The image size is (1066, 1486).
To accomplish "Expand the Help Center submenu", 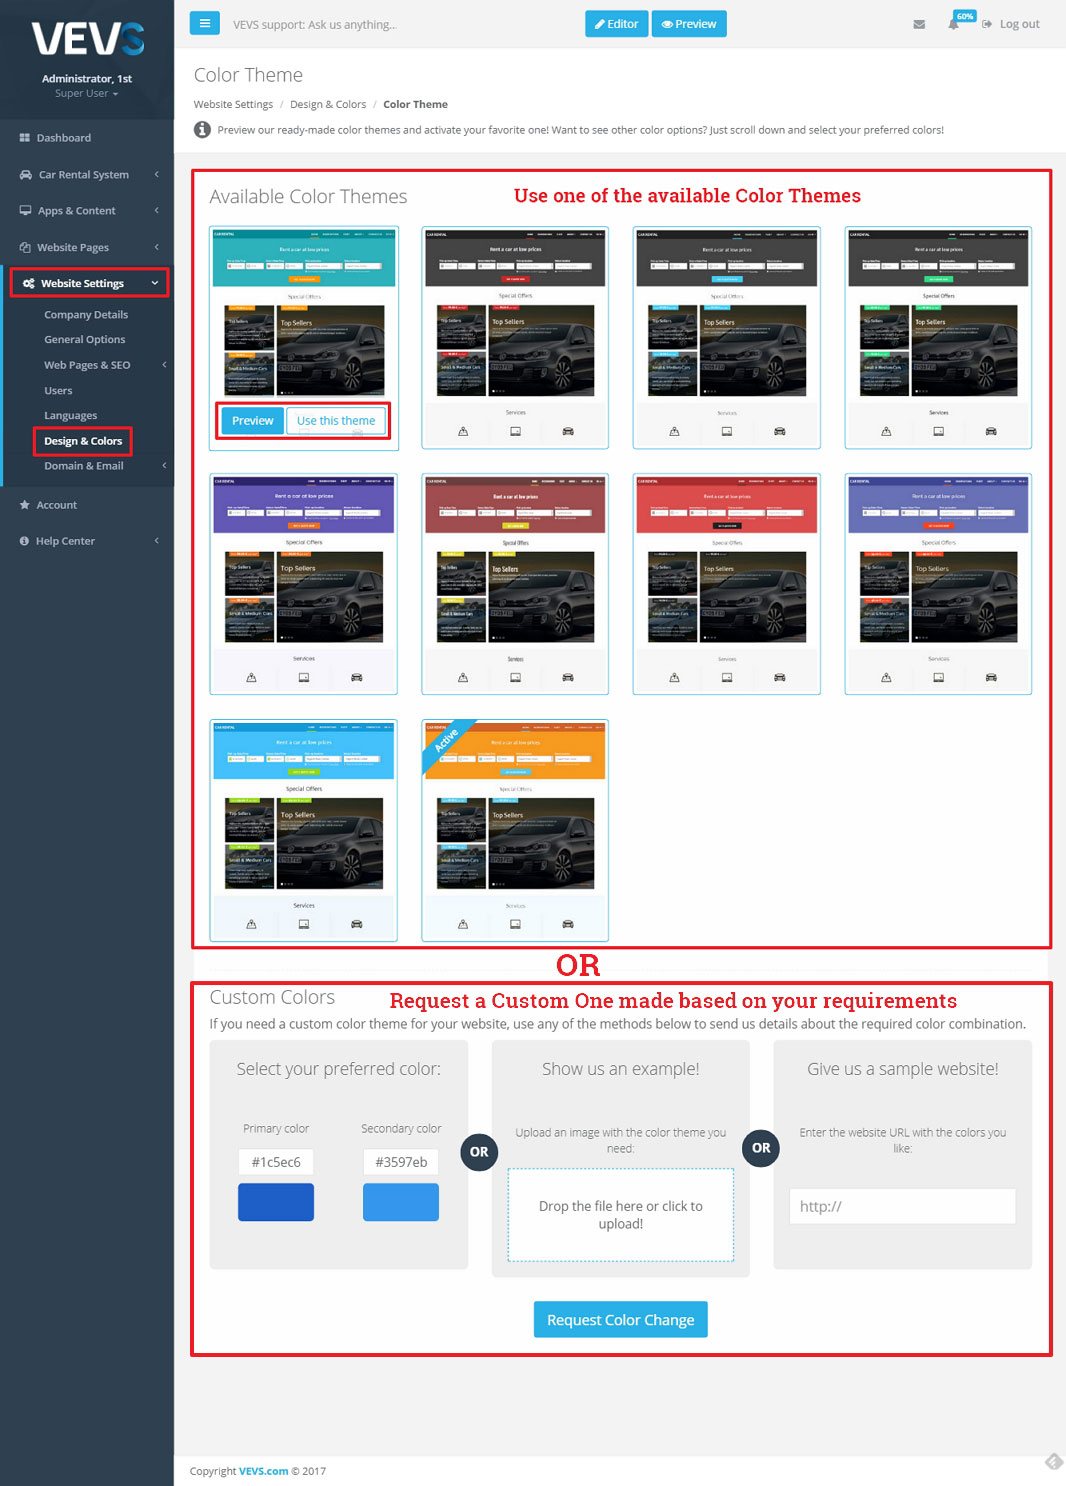I will pos(157,541).
